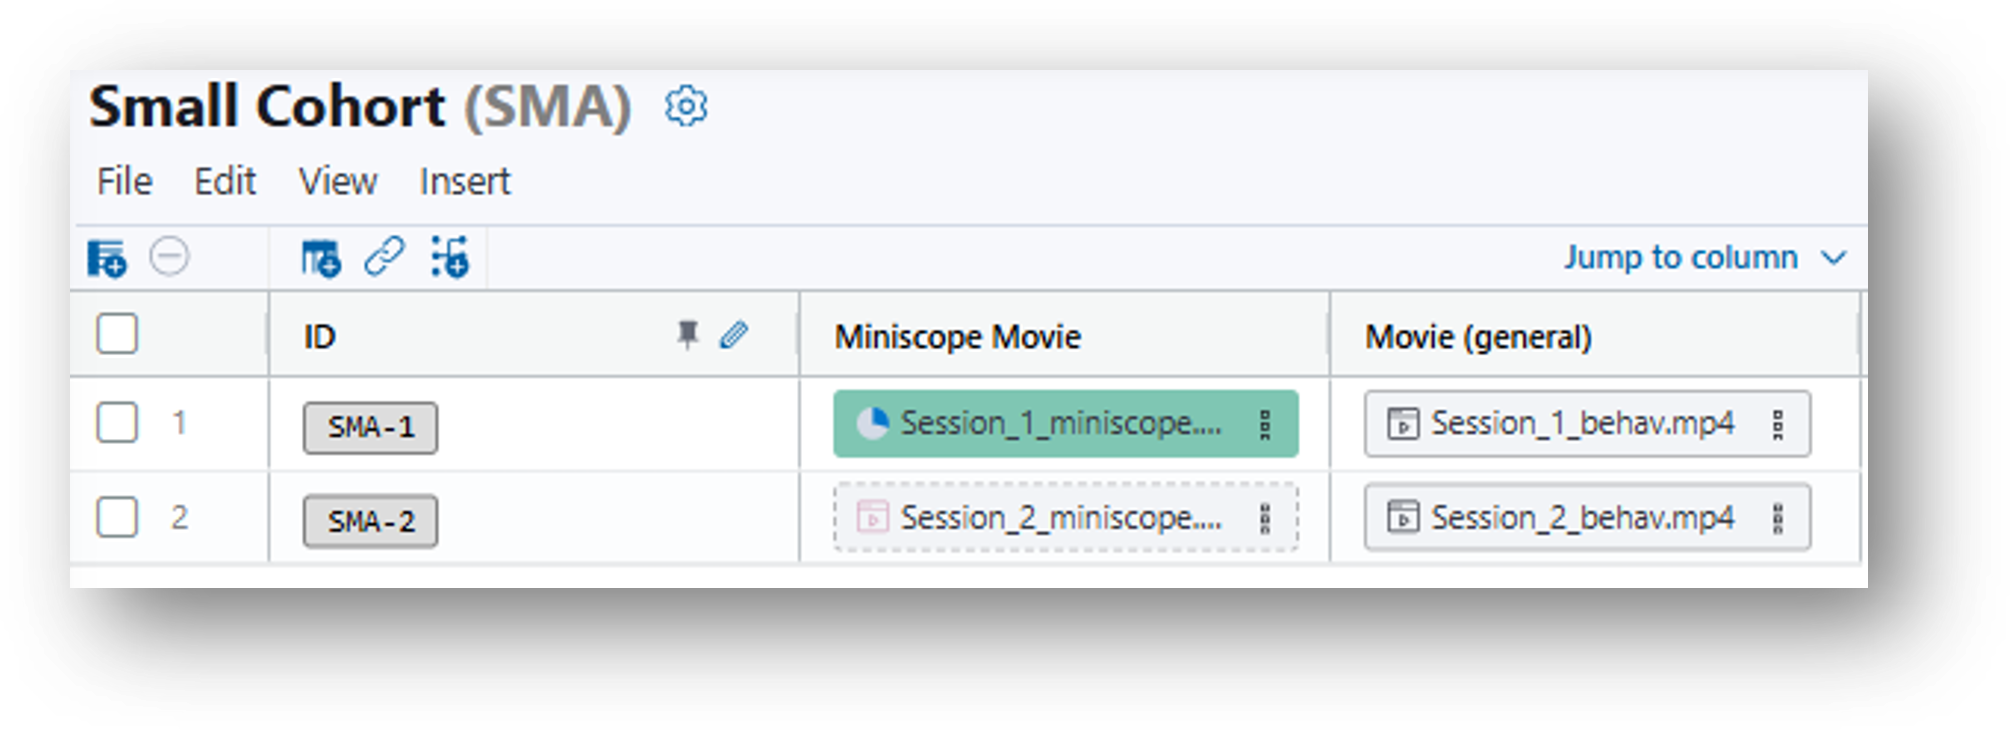This screenshot has width=2010, height=730.
Task: Open the Insert menu
Action: (465, 182)
